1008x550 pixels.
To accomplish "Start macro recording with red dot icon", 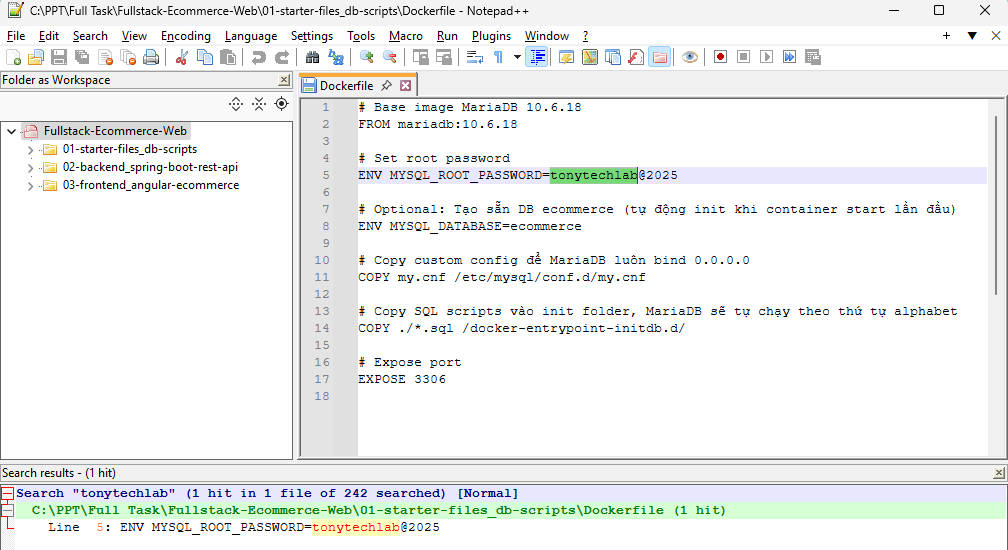I will pyautogui.click(x=720, y=57).
